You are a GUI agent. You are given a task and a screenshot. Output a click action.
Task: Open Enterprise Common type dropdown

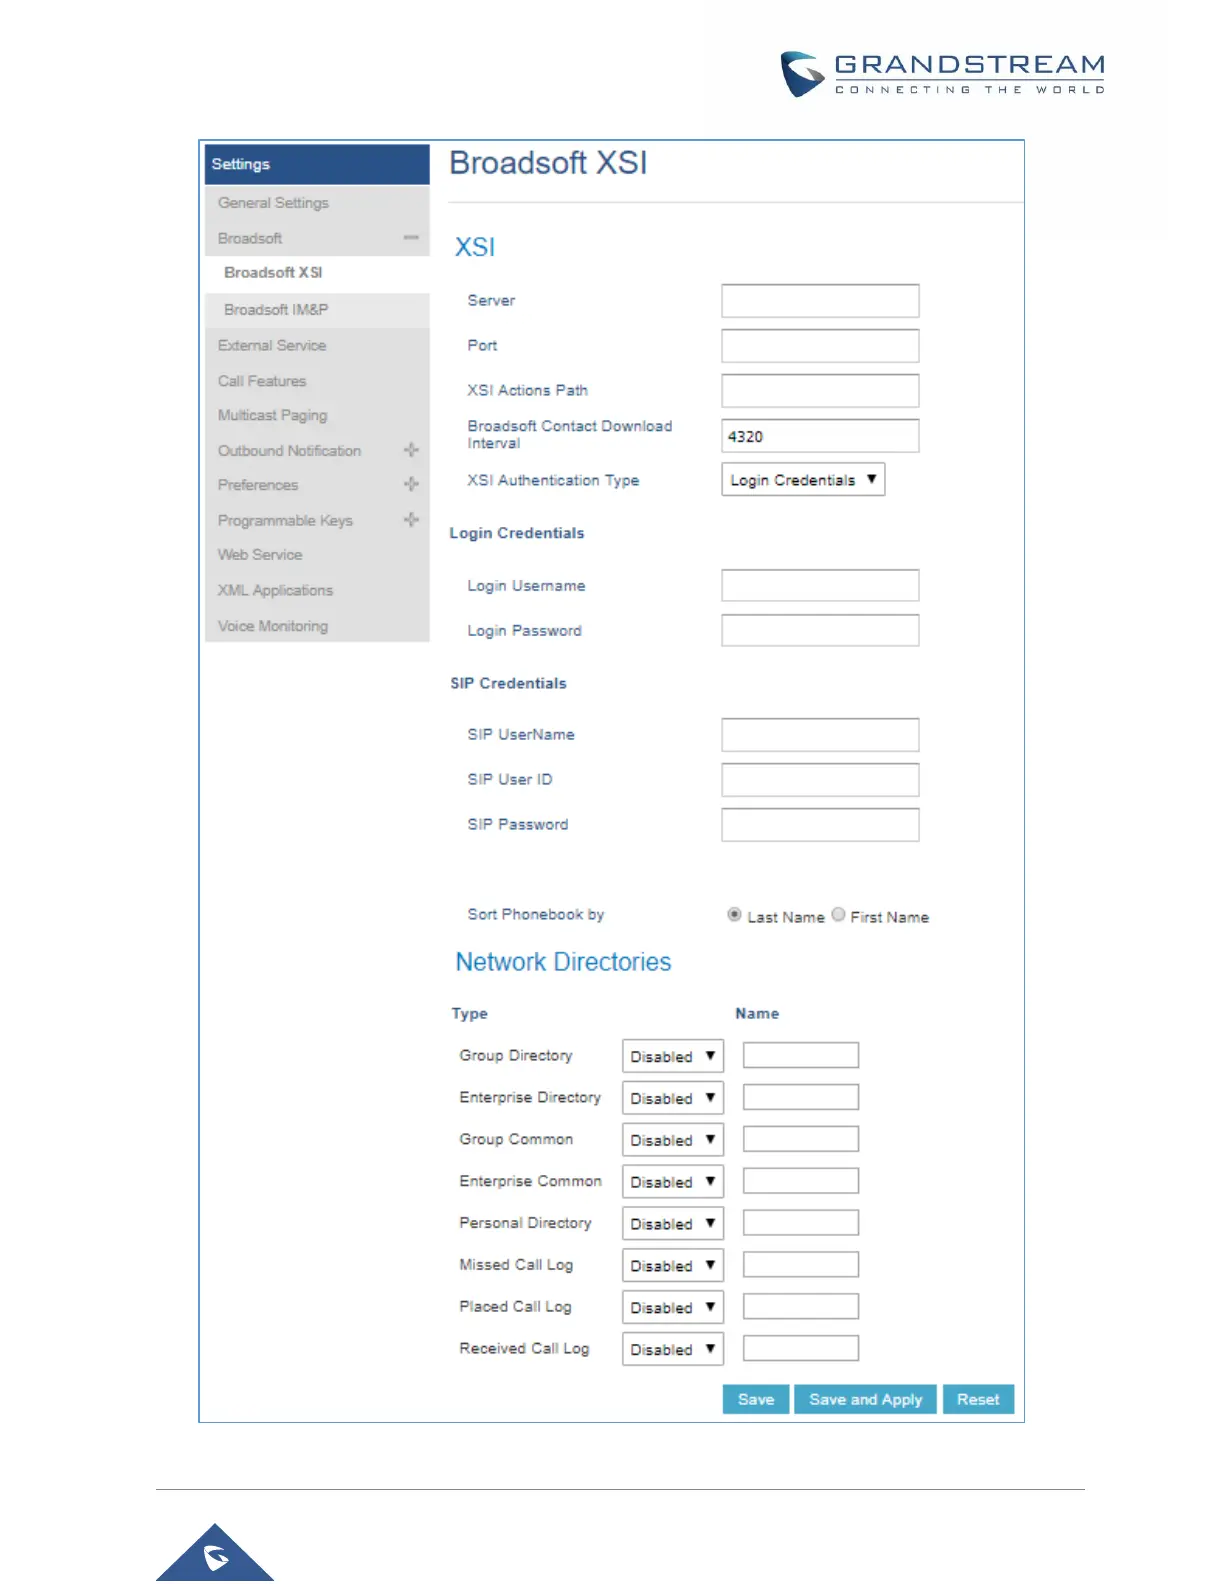[673, 1182]
